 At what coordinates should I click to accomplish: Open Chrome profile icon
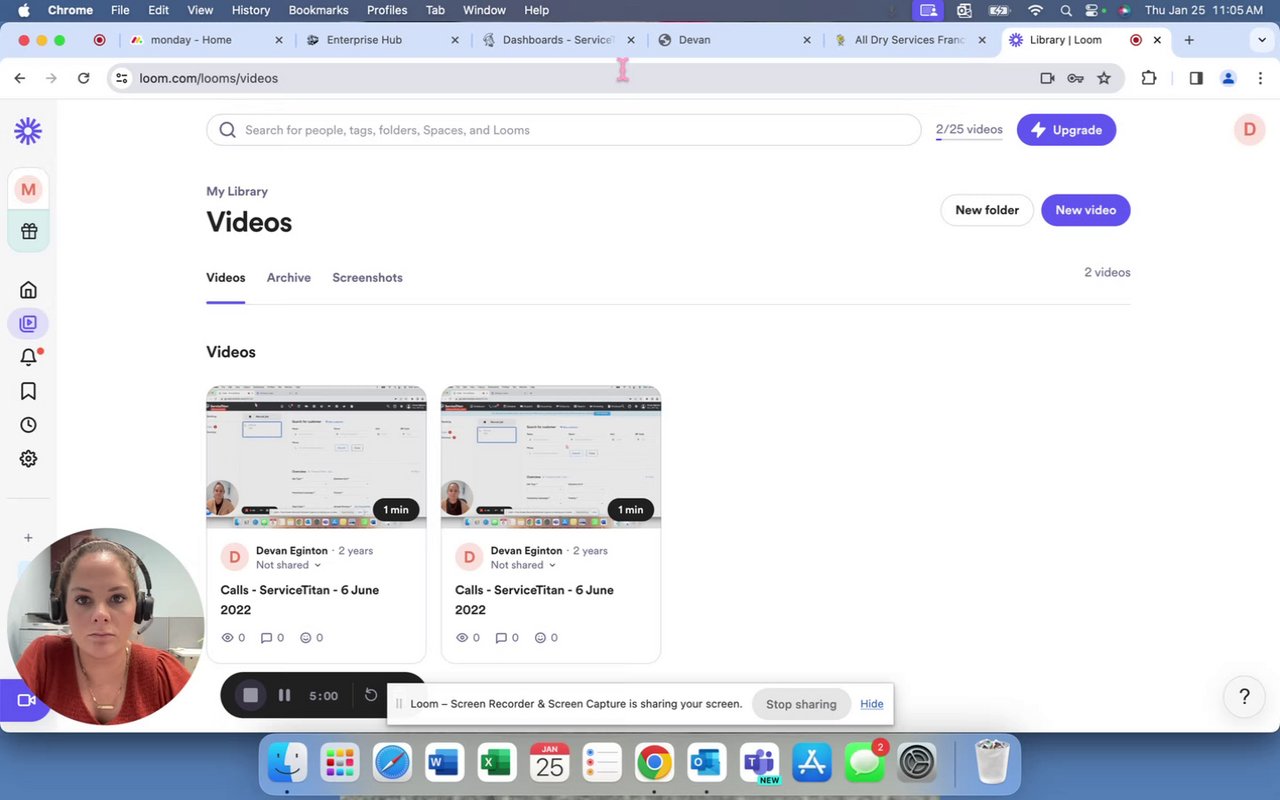[x=1228, y=78]
